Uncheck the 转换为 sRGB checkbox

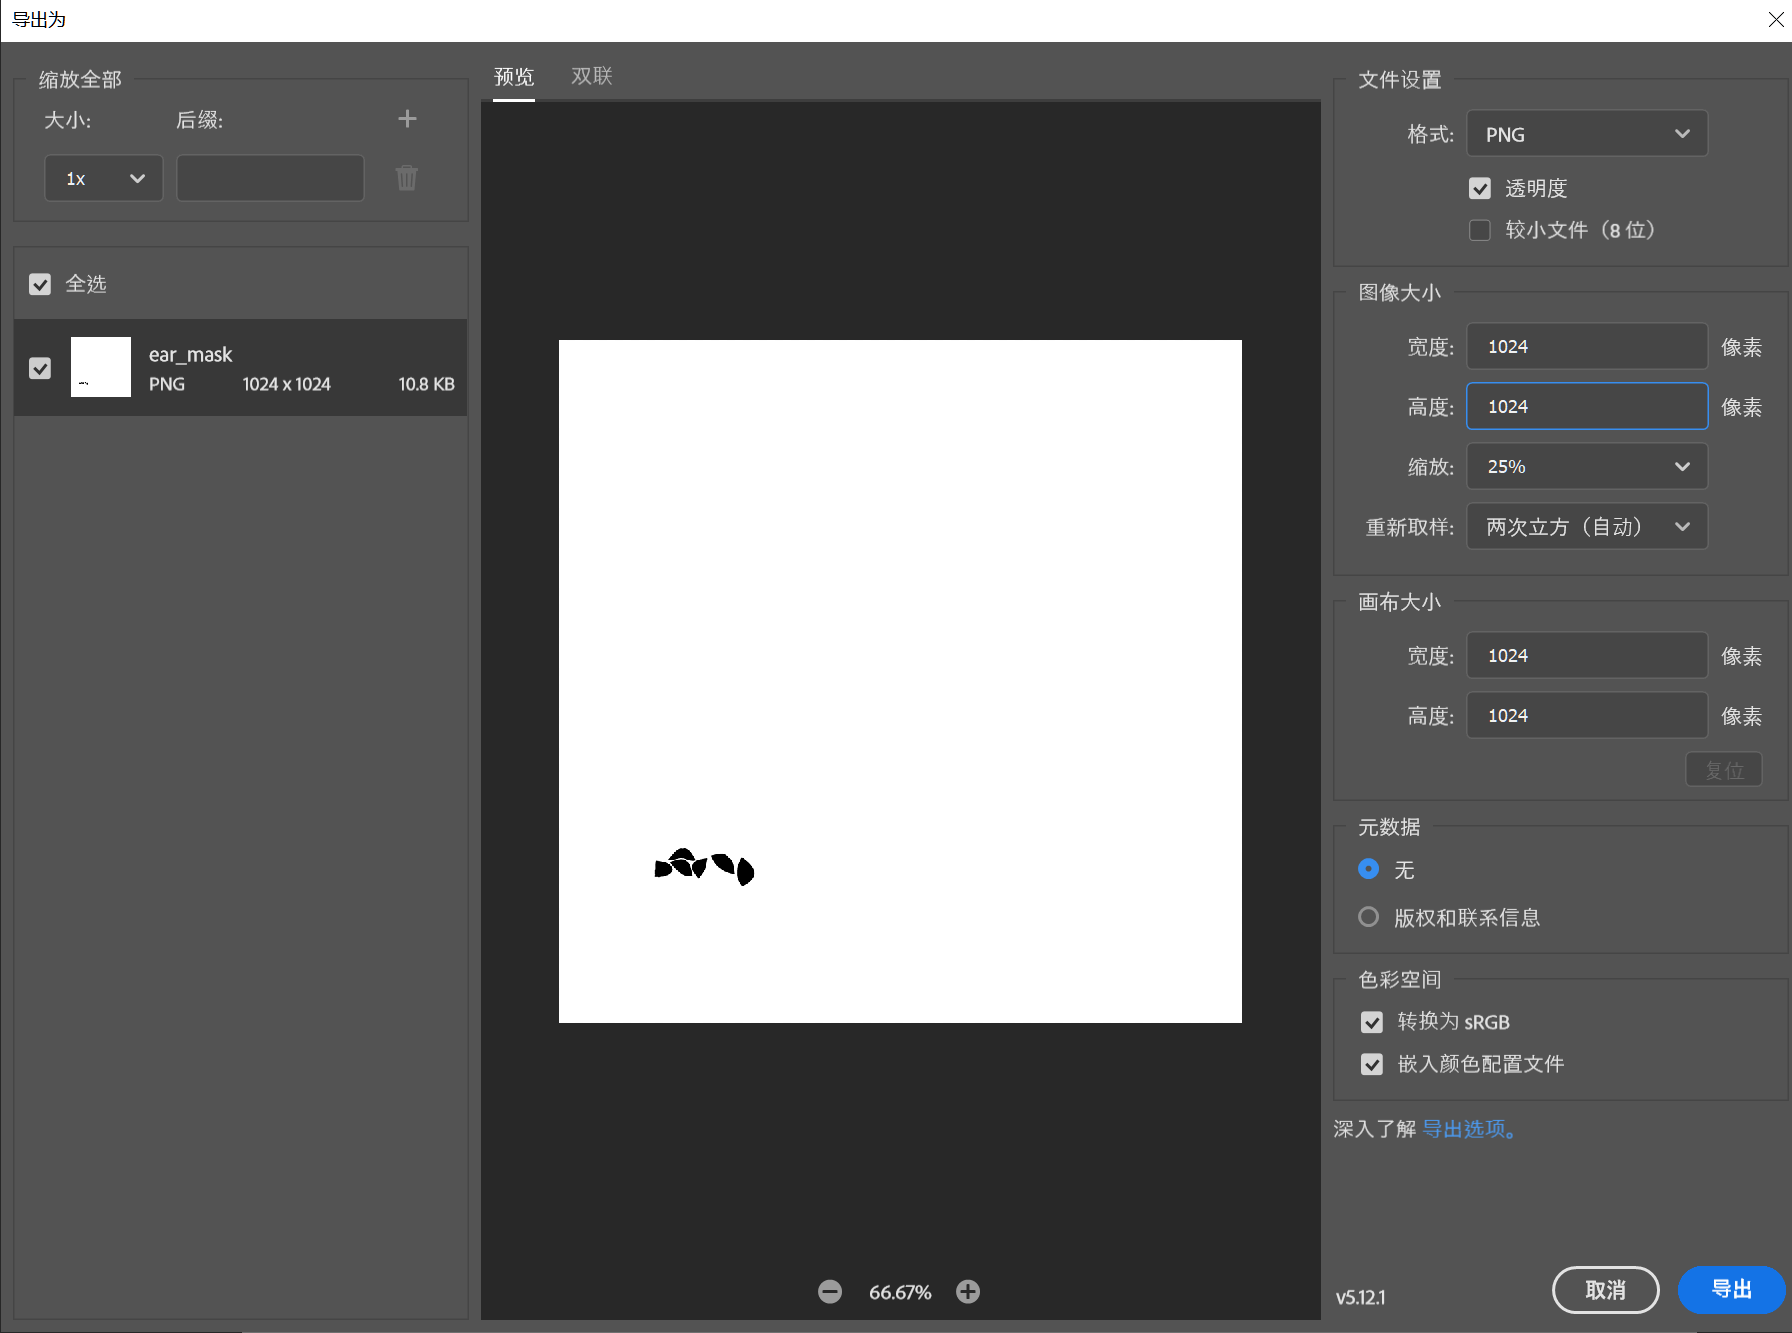[1372, 1022]
